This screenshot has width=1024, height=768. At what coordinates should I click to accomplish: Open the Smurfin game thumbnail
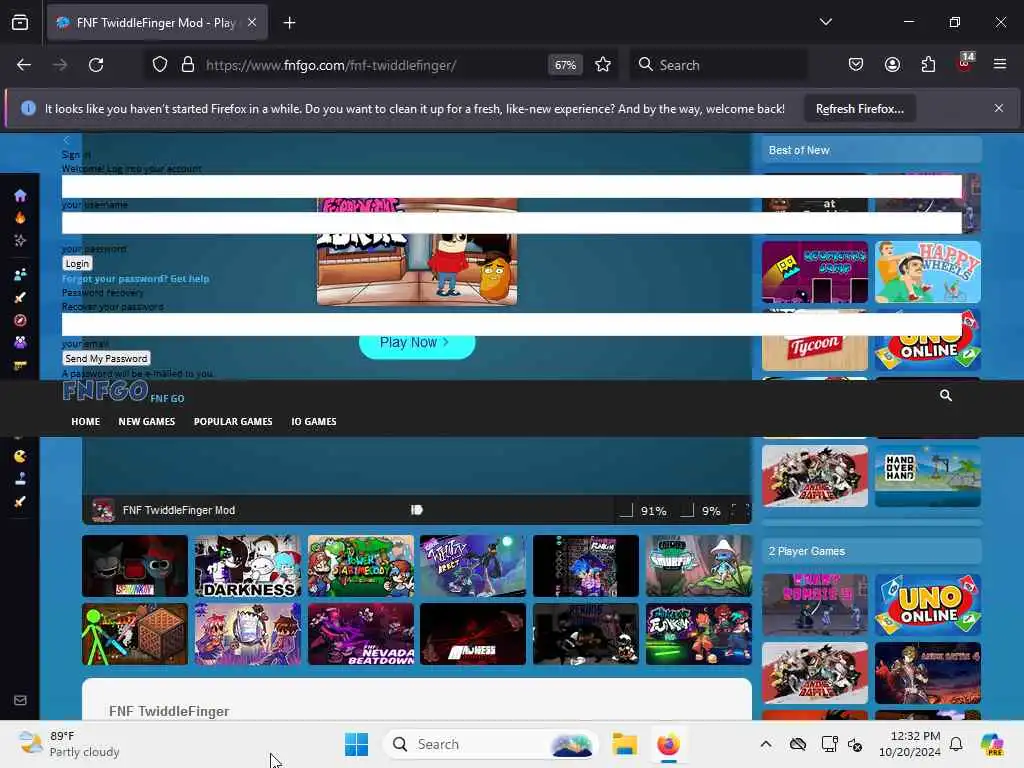tap(699, 566)
